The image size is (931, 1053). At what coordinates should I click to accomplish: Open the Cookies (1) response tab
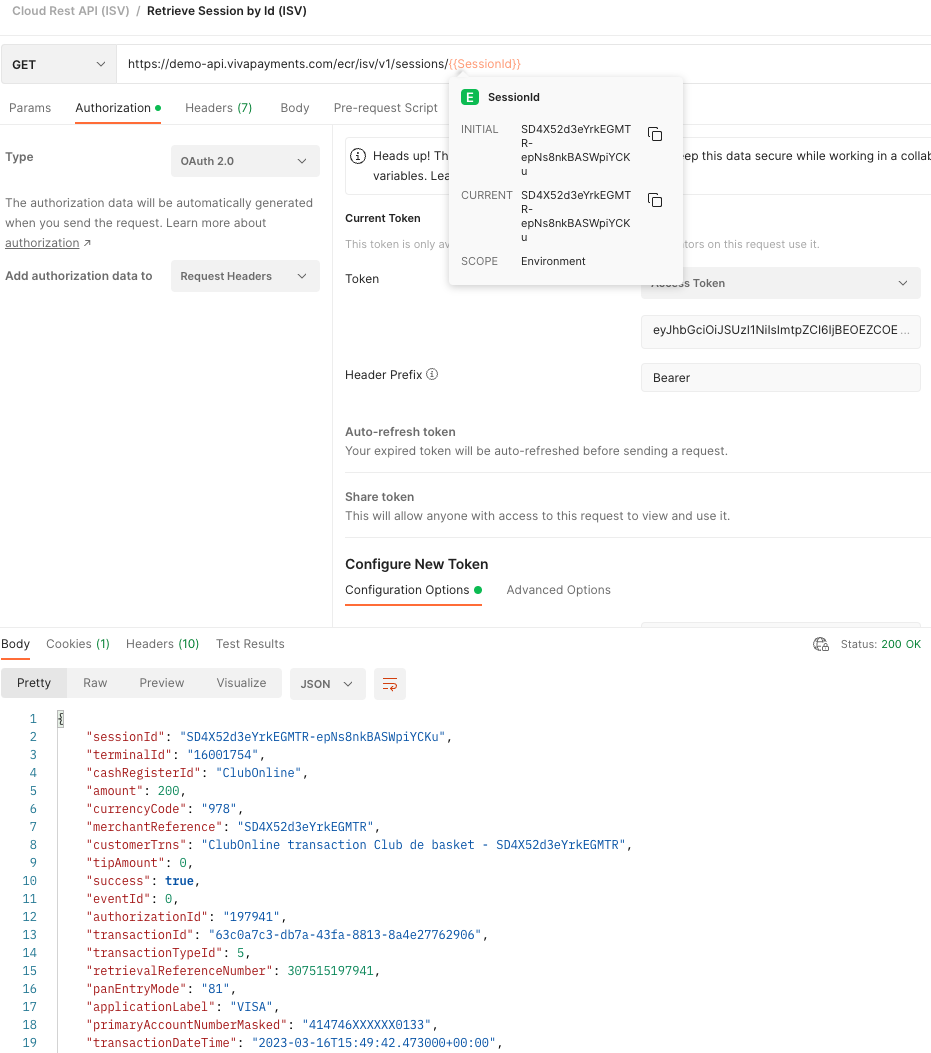coord(77,644)
